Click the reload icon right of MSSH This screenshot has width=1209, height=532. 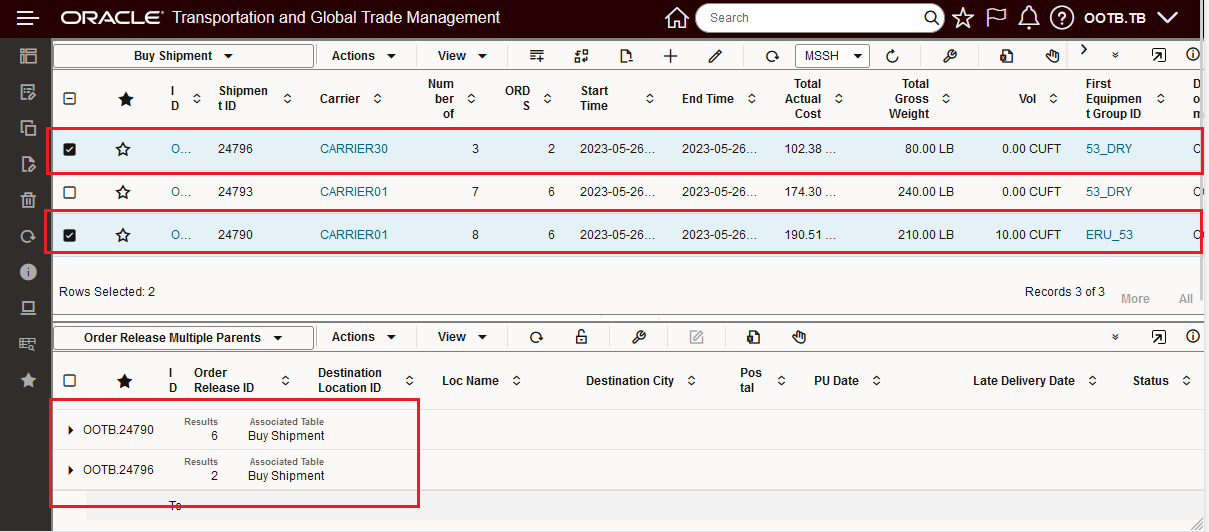pyautogui.click(x=892, y=56)
